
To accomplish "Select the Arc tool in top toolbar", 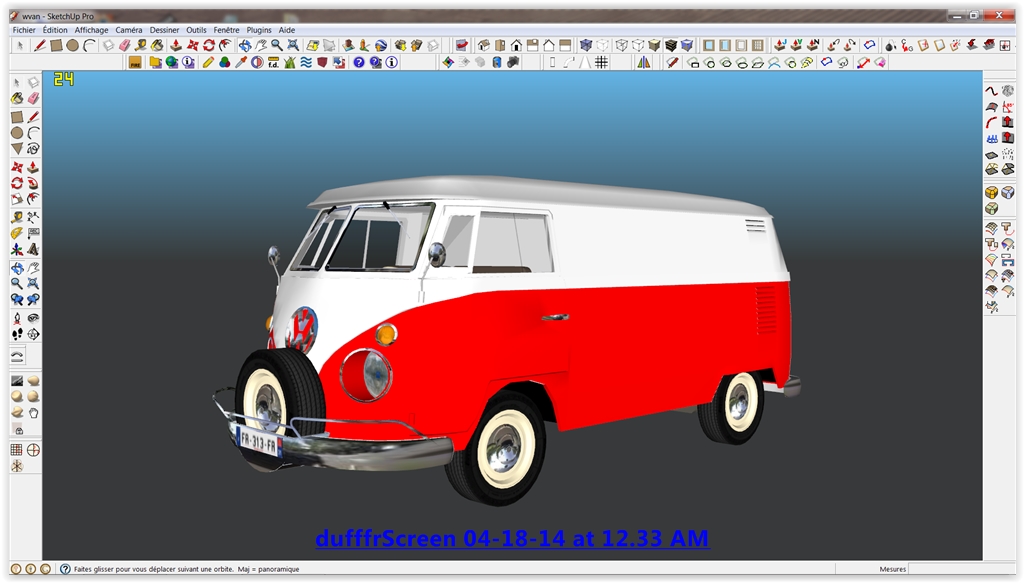I will coord(89,45).
